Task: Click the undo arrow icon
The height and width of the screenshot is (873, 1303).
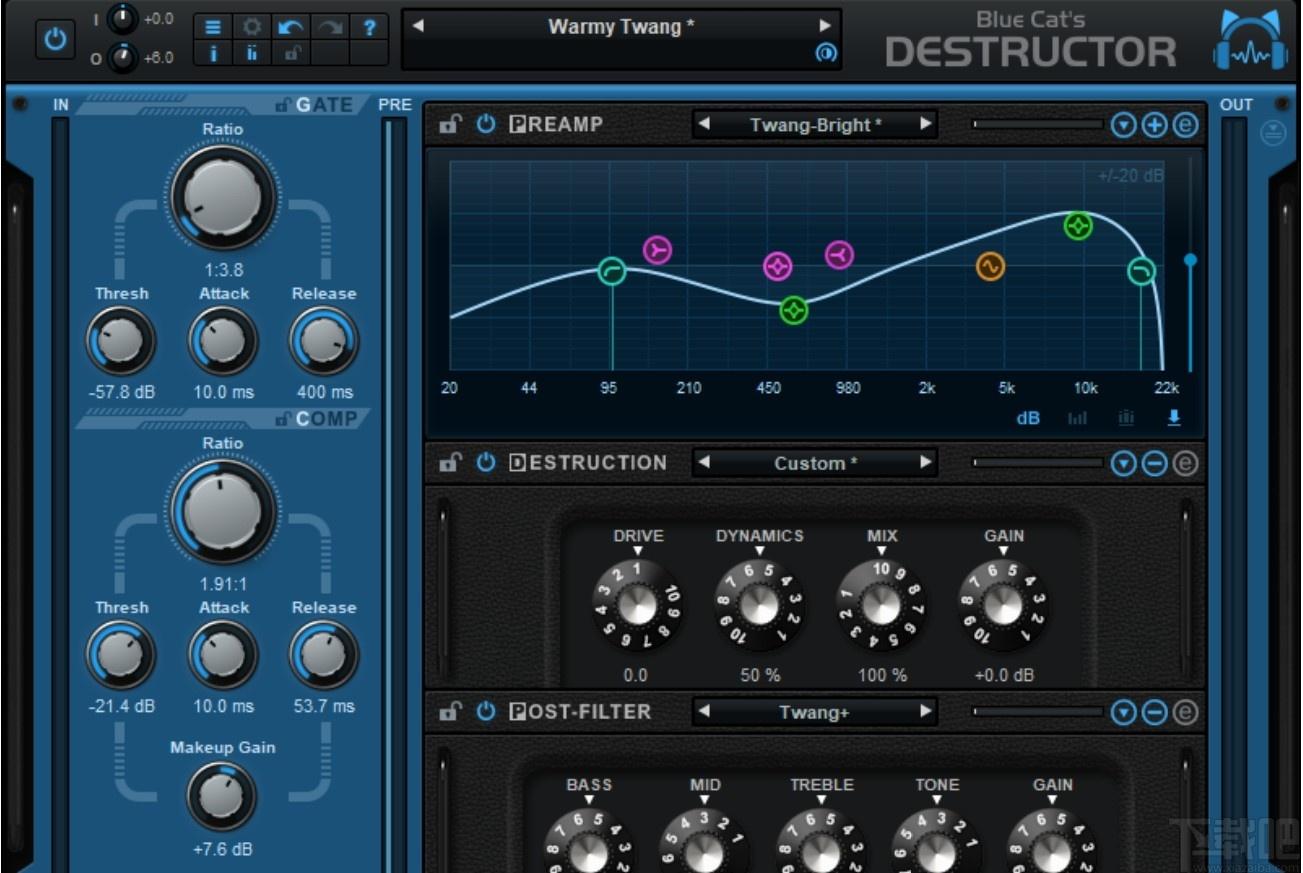Action: pos(290,27)
